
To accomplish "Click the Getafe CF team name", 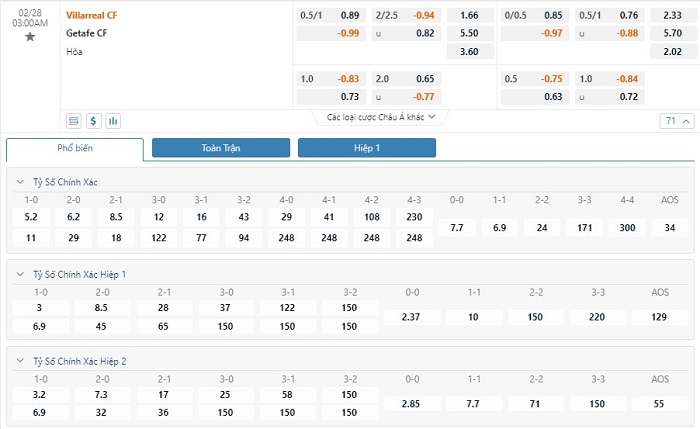I will (x=86, y=32).
